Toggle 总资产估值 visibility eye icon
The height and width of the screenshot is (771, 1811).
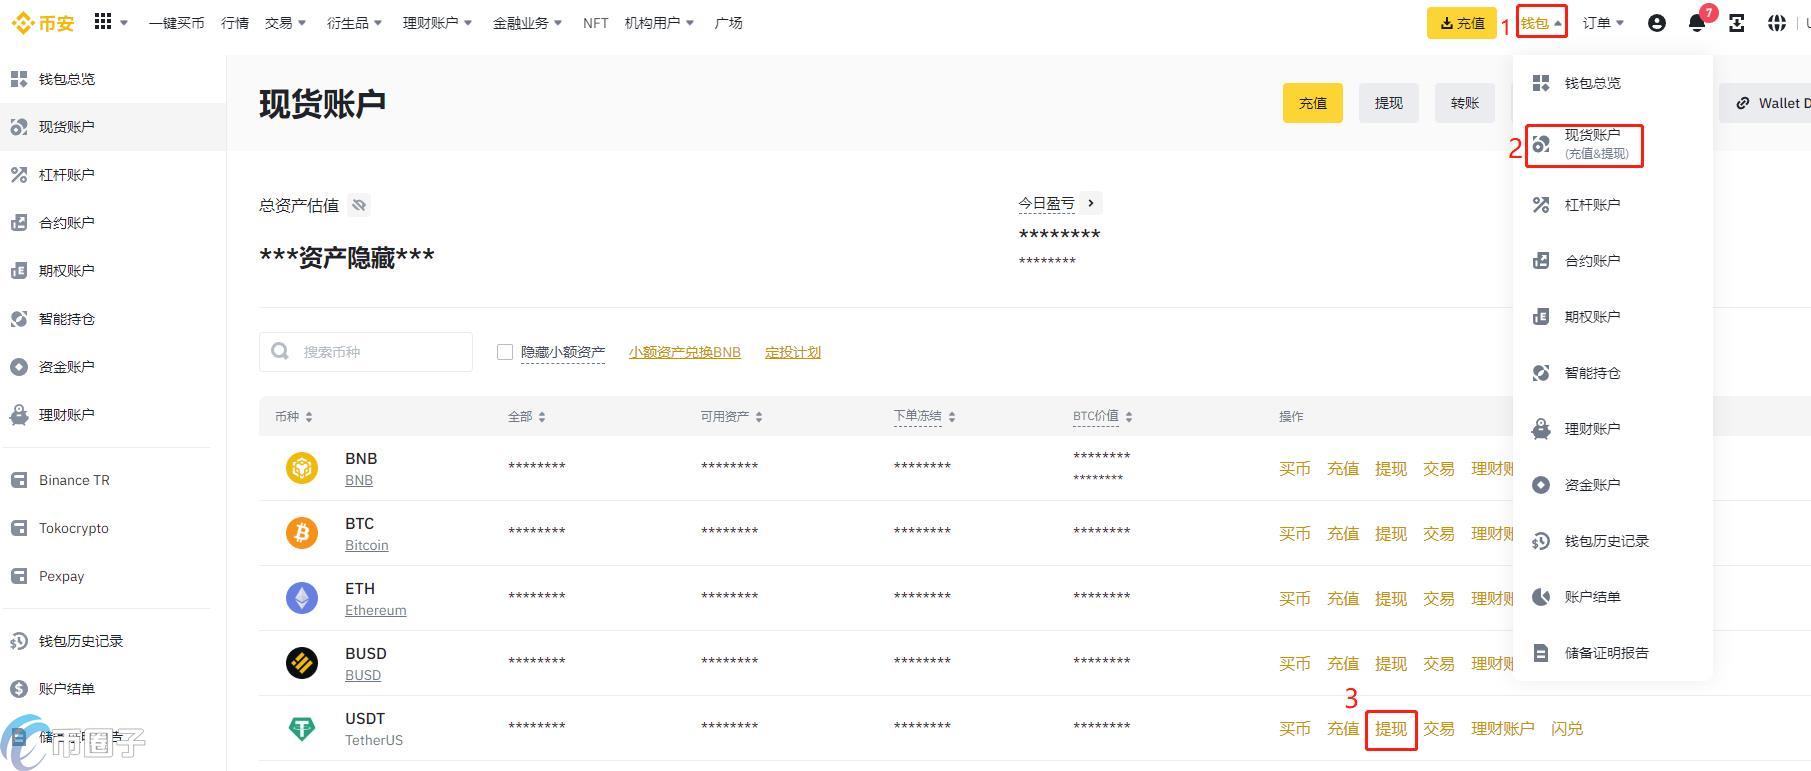click(x=359, y=205)
